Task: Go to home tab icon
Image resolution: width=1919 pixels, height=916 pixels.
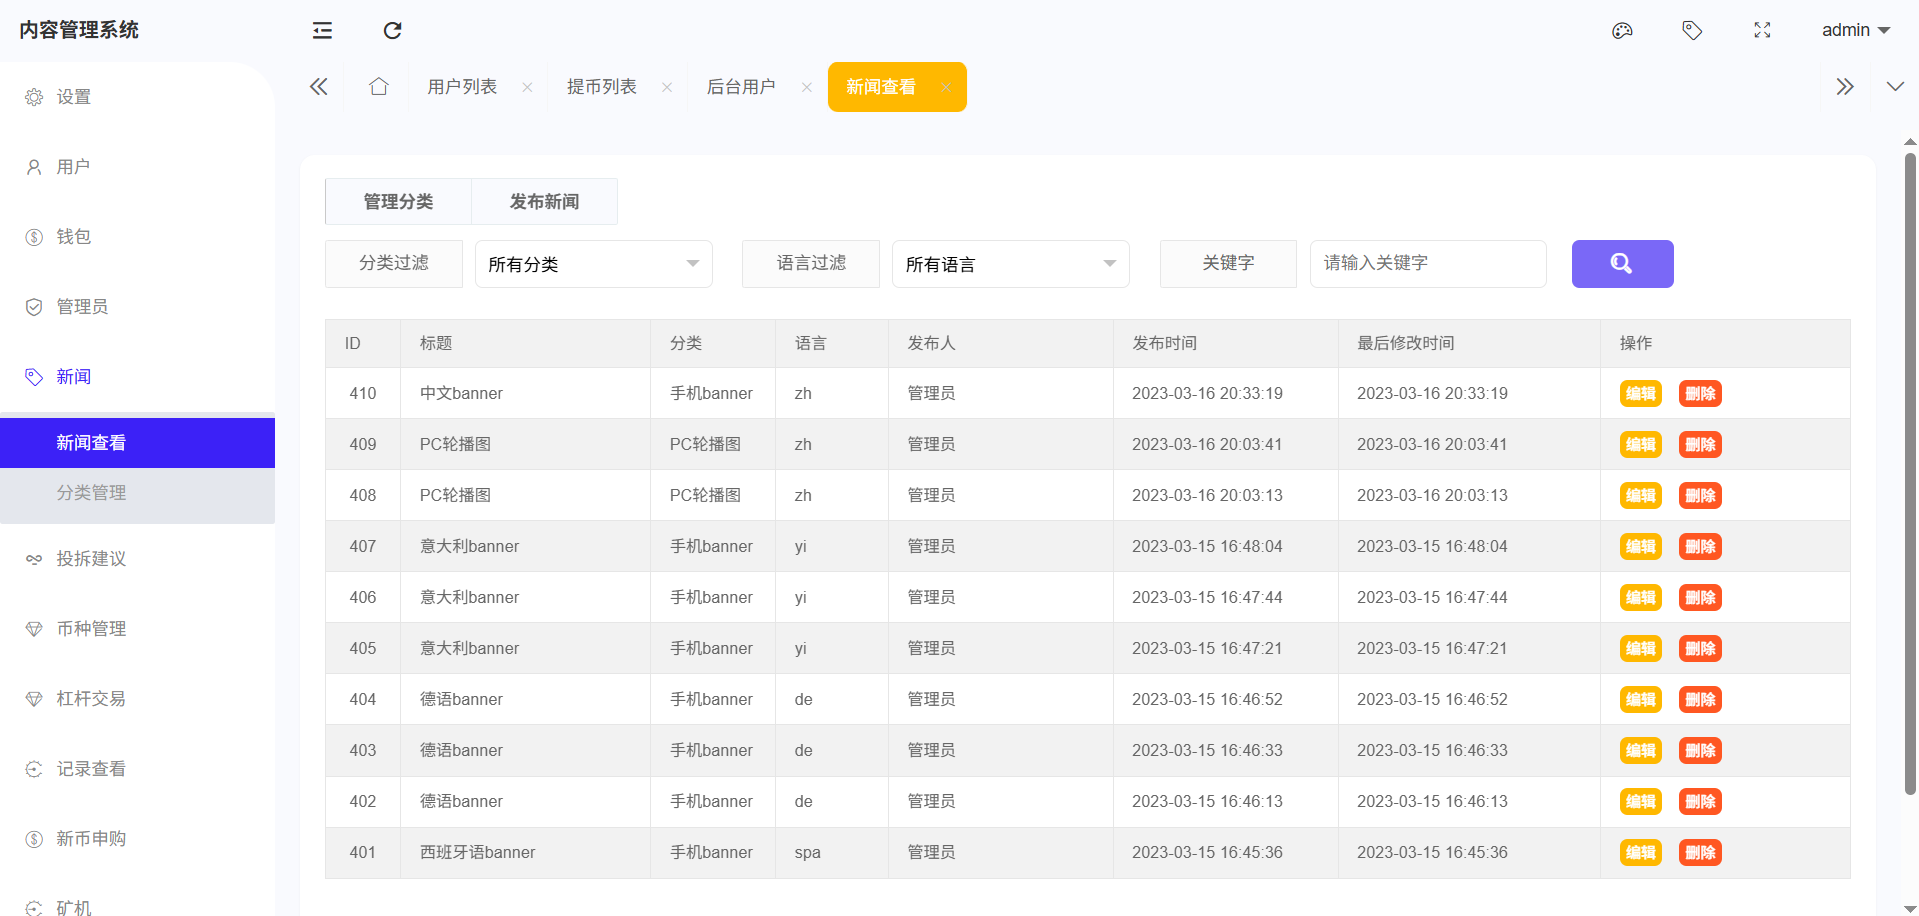Action: click(378, 87)
